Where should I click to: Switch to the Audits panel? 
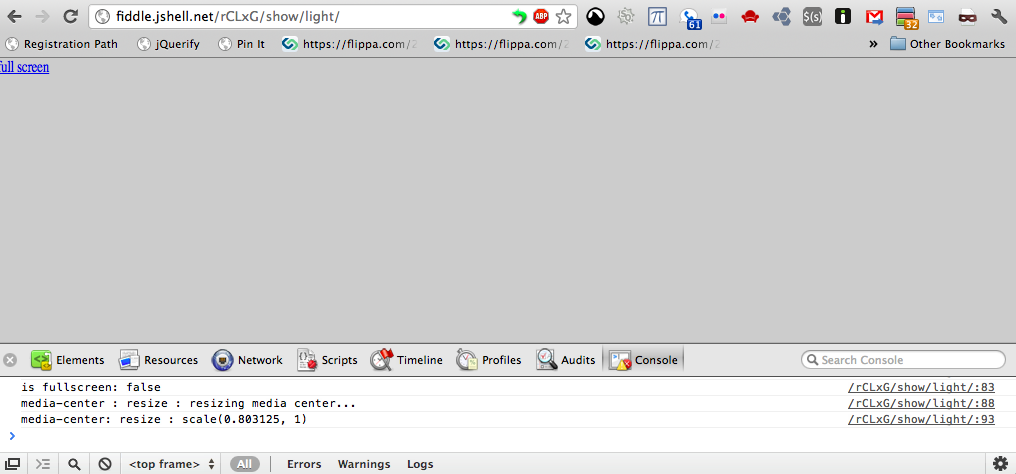pyautogui.click(x=566, y=360)
